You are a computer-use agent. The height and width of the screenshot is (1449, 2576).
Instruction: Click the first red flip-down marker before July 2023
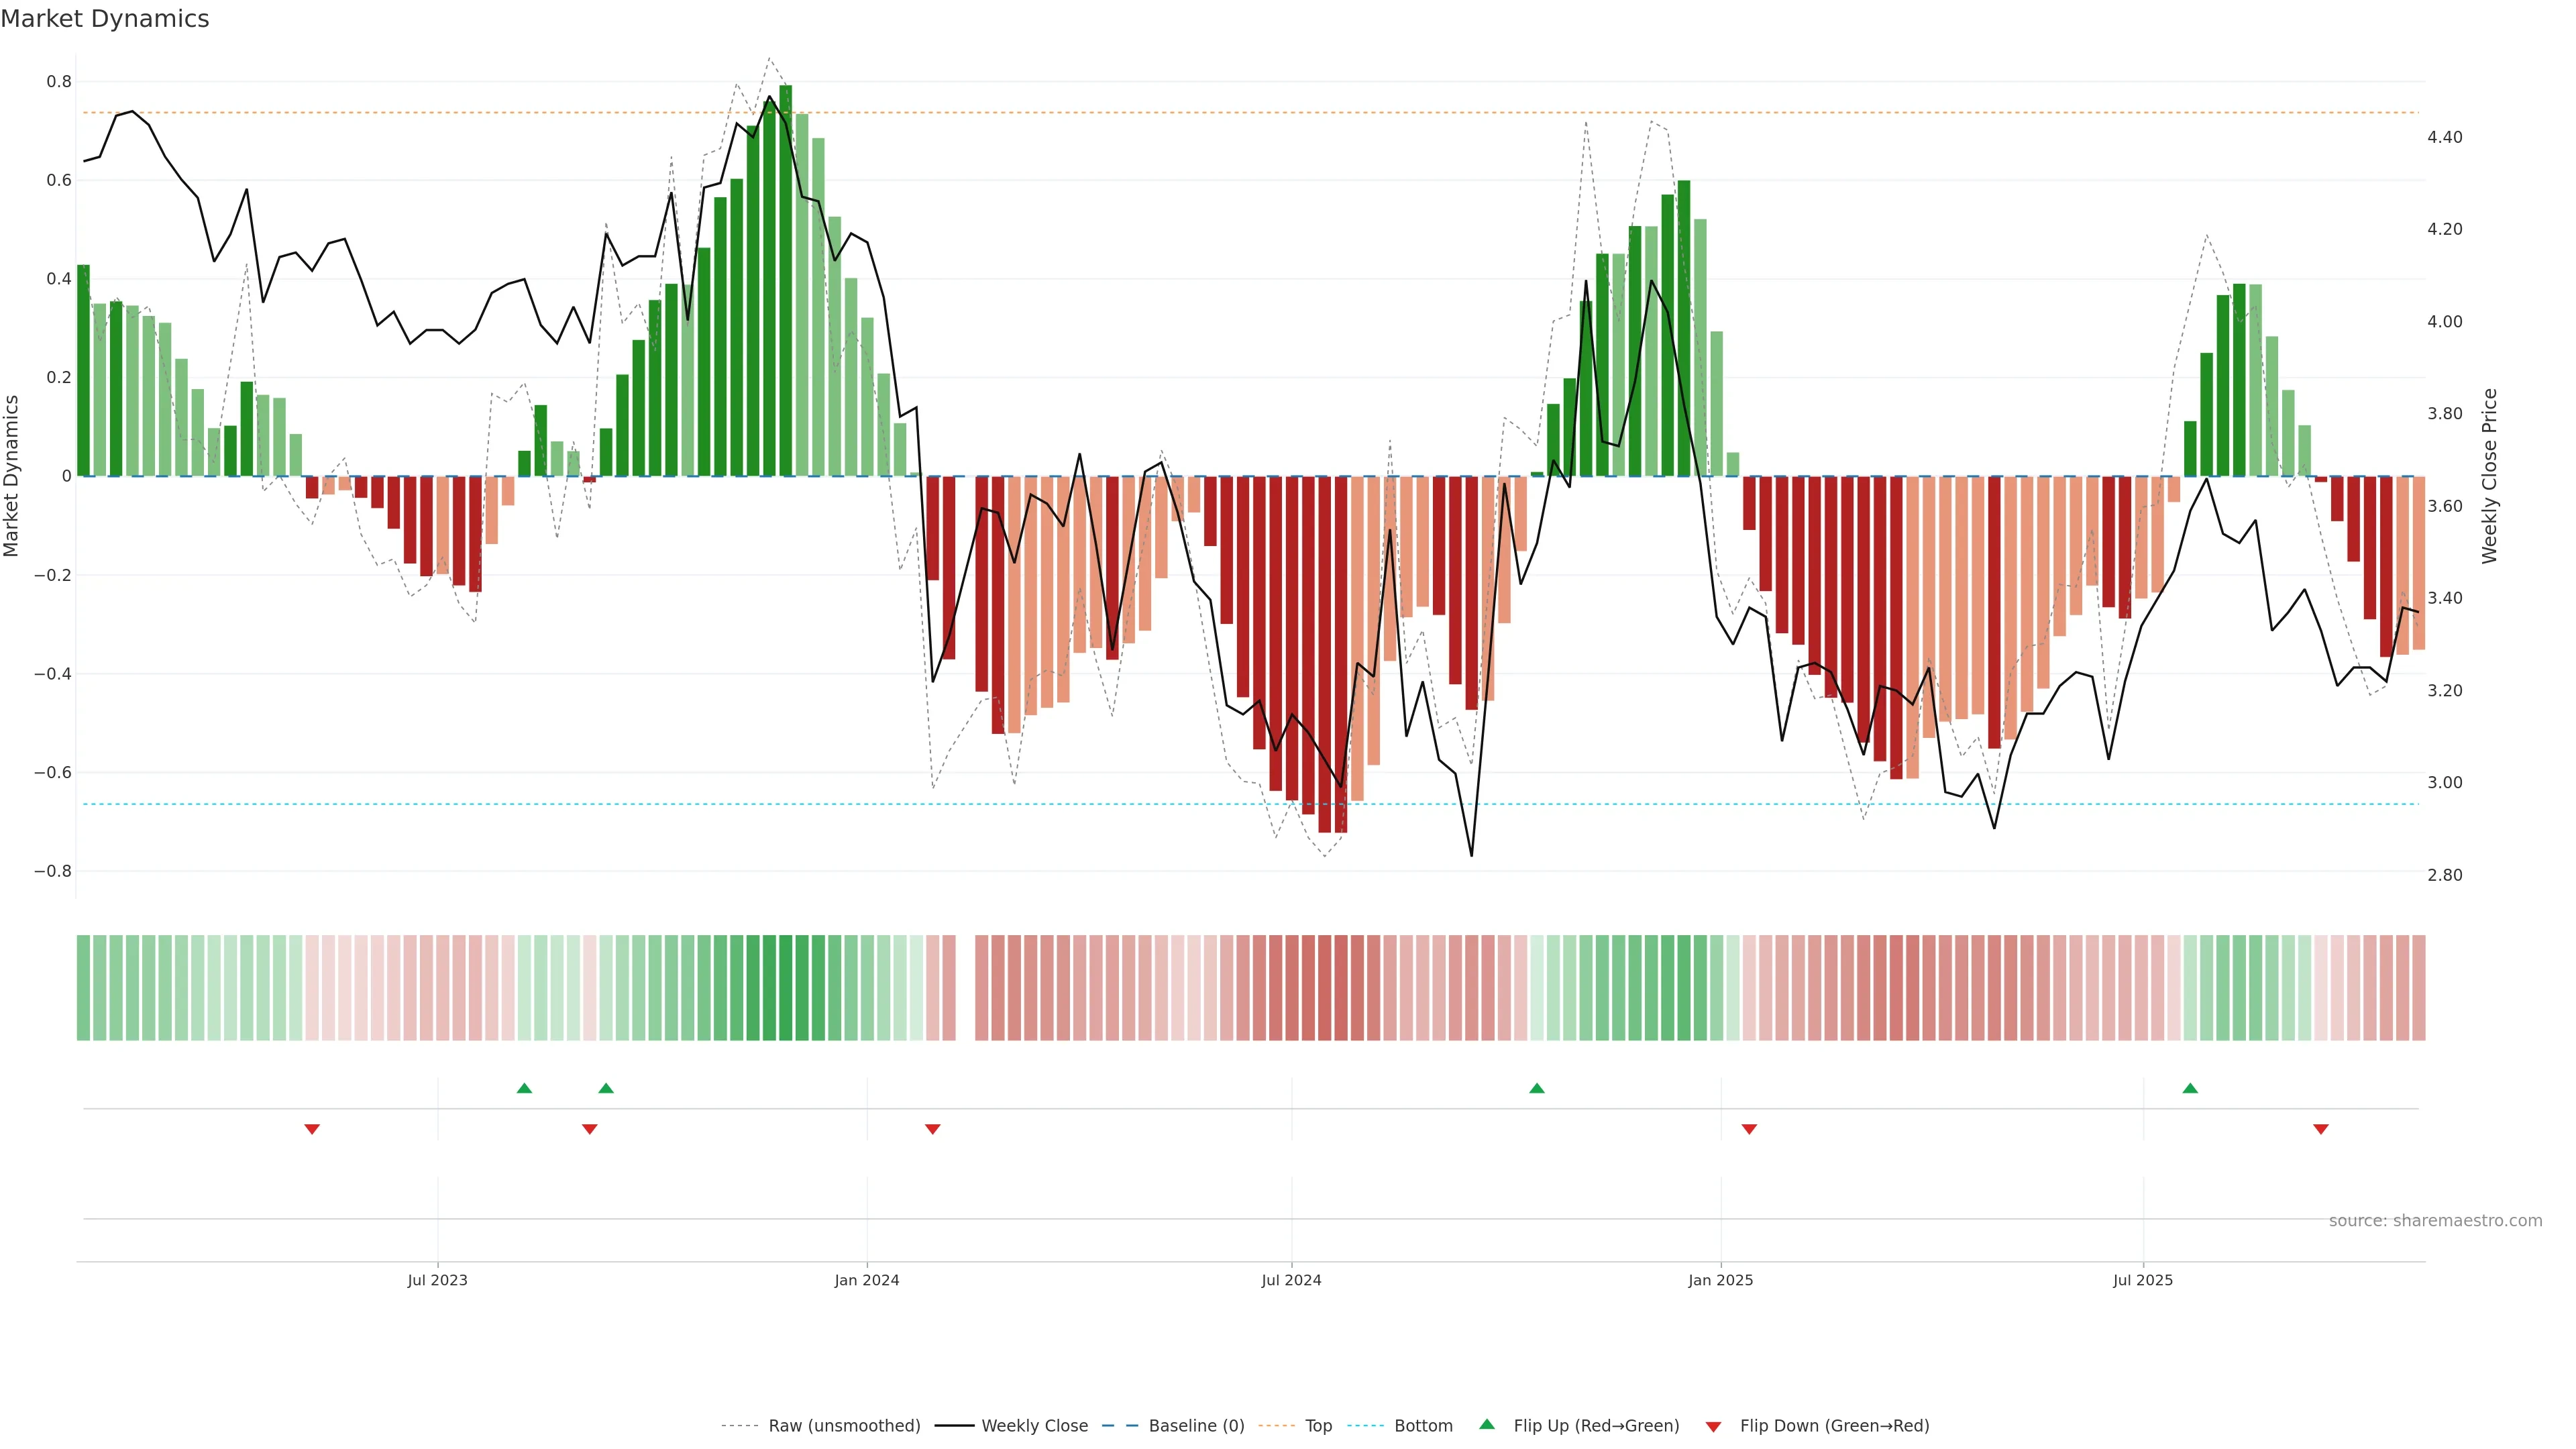pyautogui.click(x=312, y=1129)
